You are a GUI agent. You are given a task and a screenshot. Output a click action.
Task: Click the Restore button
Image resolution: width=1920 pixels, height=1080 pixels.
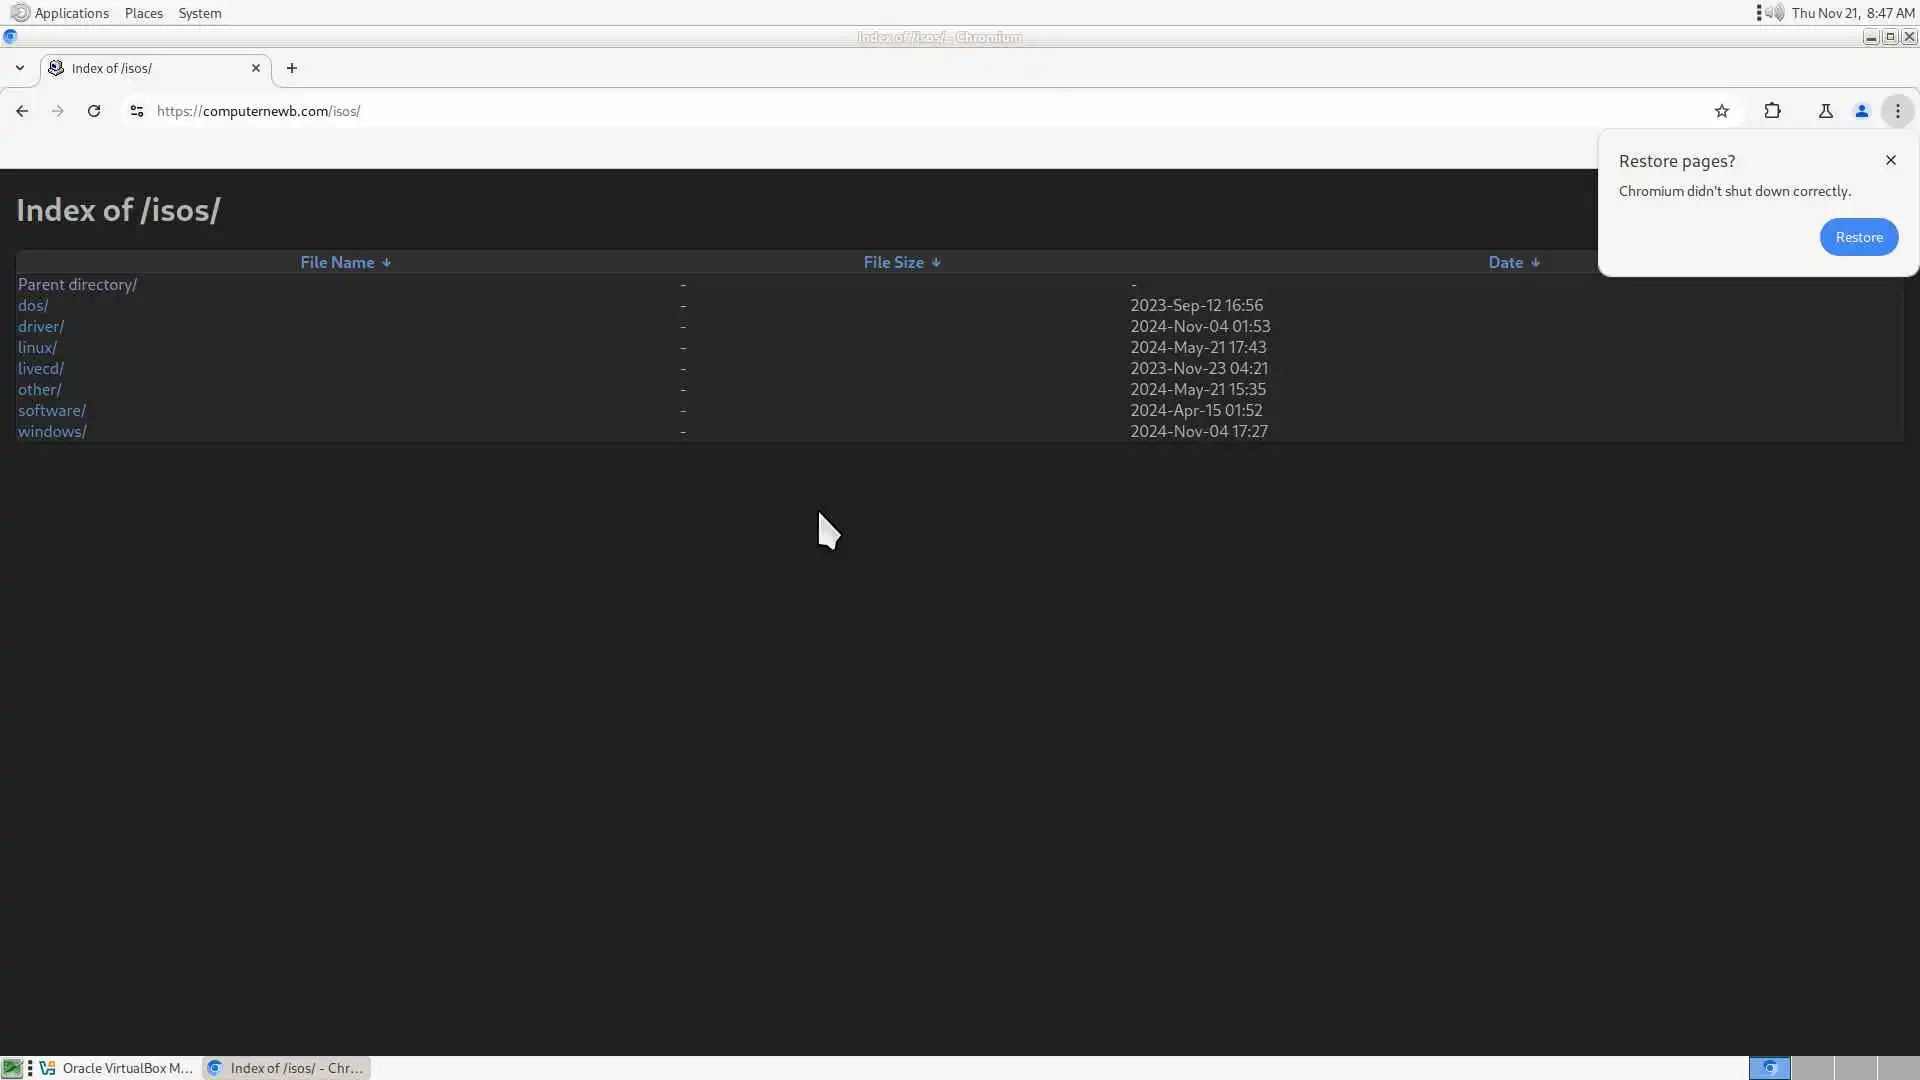1858,237
